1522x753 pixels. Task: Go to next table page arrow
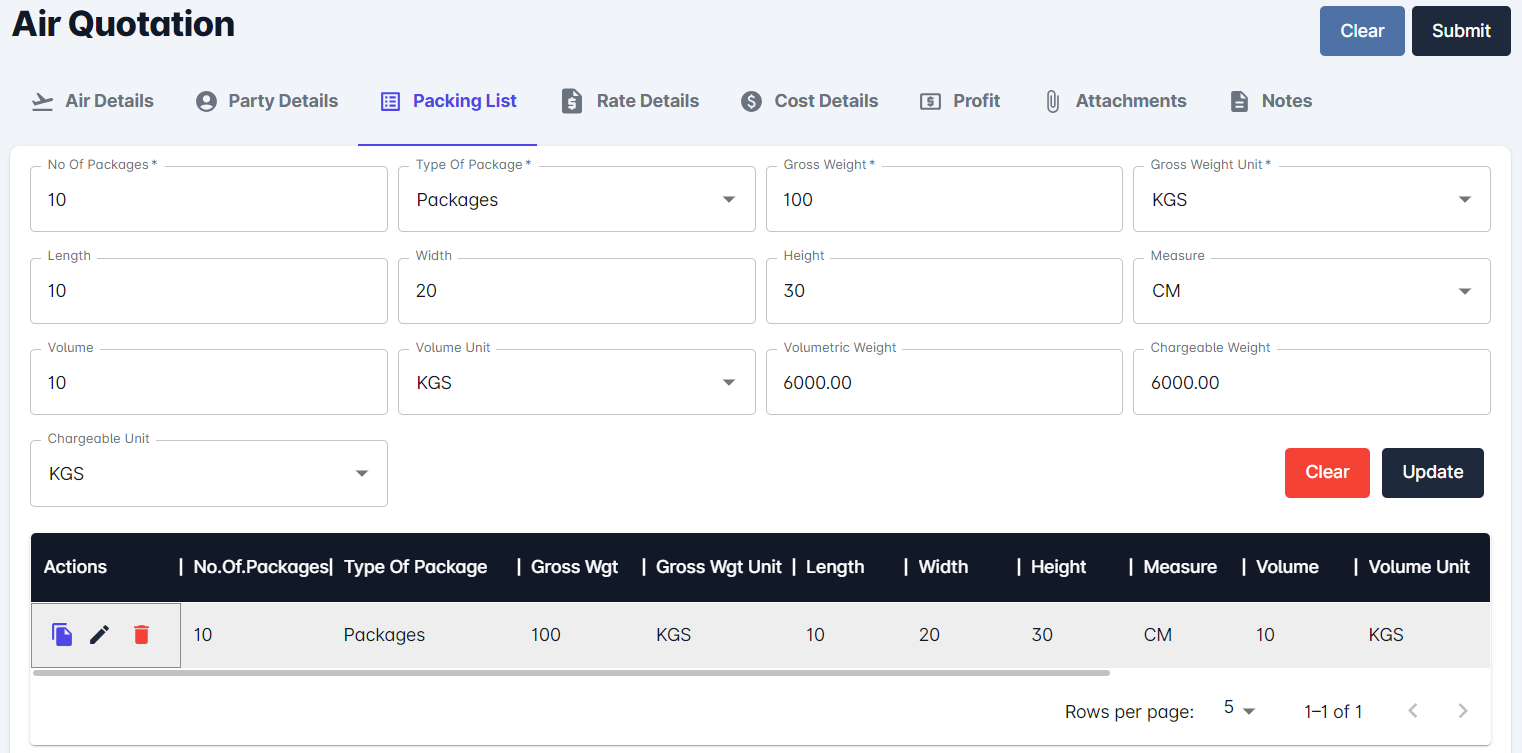[1463, 711]
